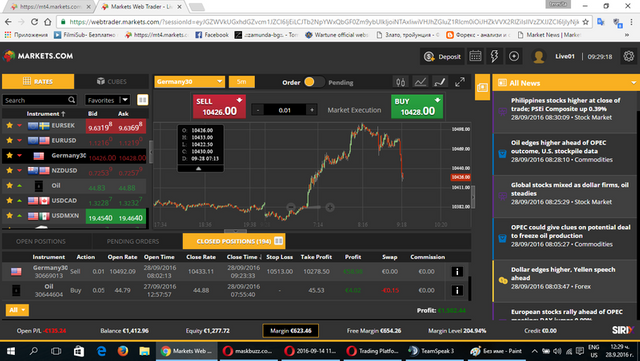
Task: Open Firefox from the taskbar
Action: (x=122, y=351)
